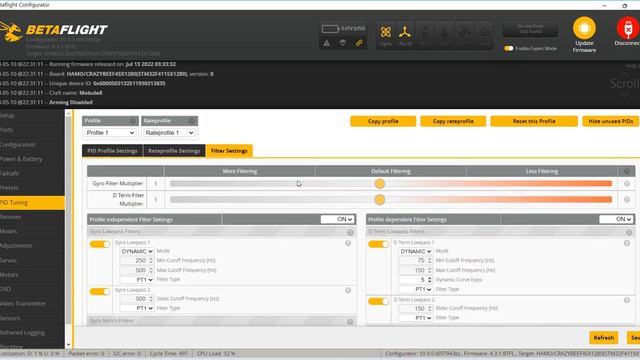
Task: Open help for D Term Lowpass 2
Action: coord(627,300)
